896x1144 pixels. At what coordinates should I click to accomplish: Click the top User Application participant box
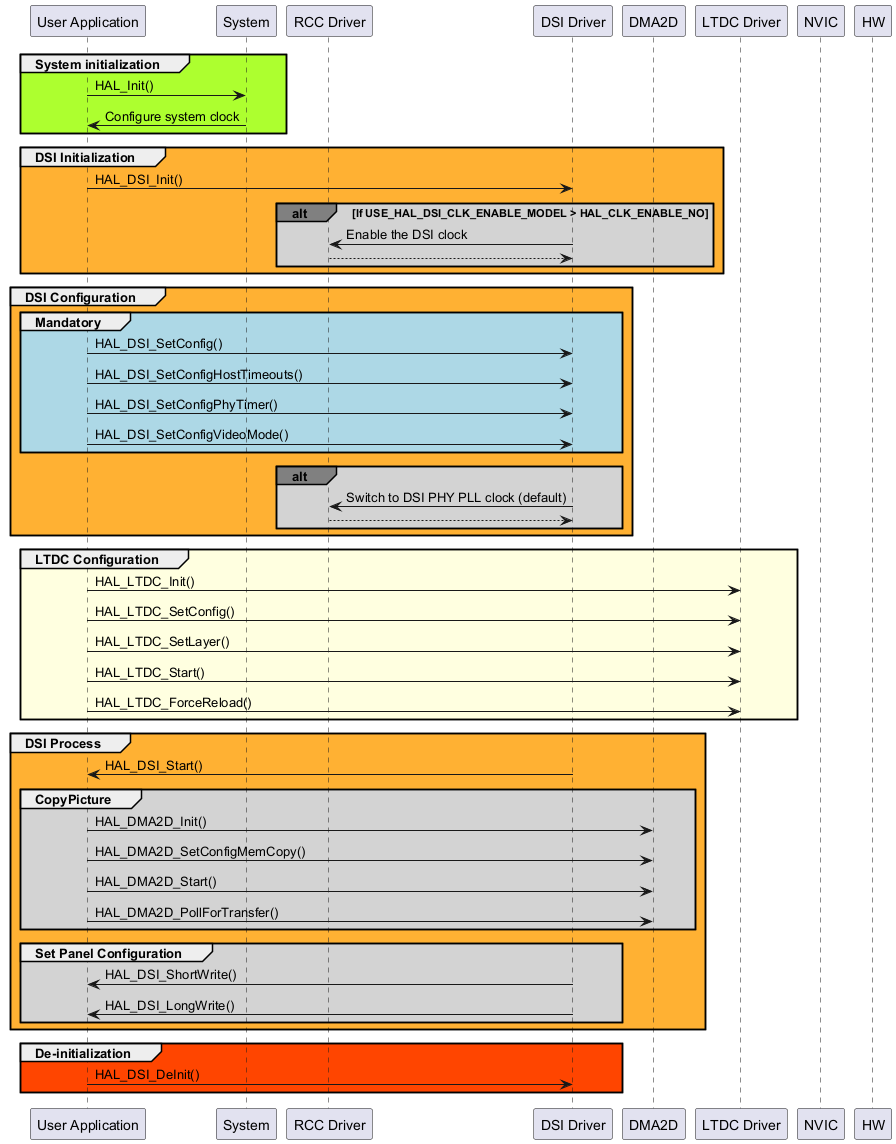(x=88, y=21)
